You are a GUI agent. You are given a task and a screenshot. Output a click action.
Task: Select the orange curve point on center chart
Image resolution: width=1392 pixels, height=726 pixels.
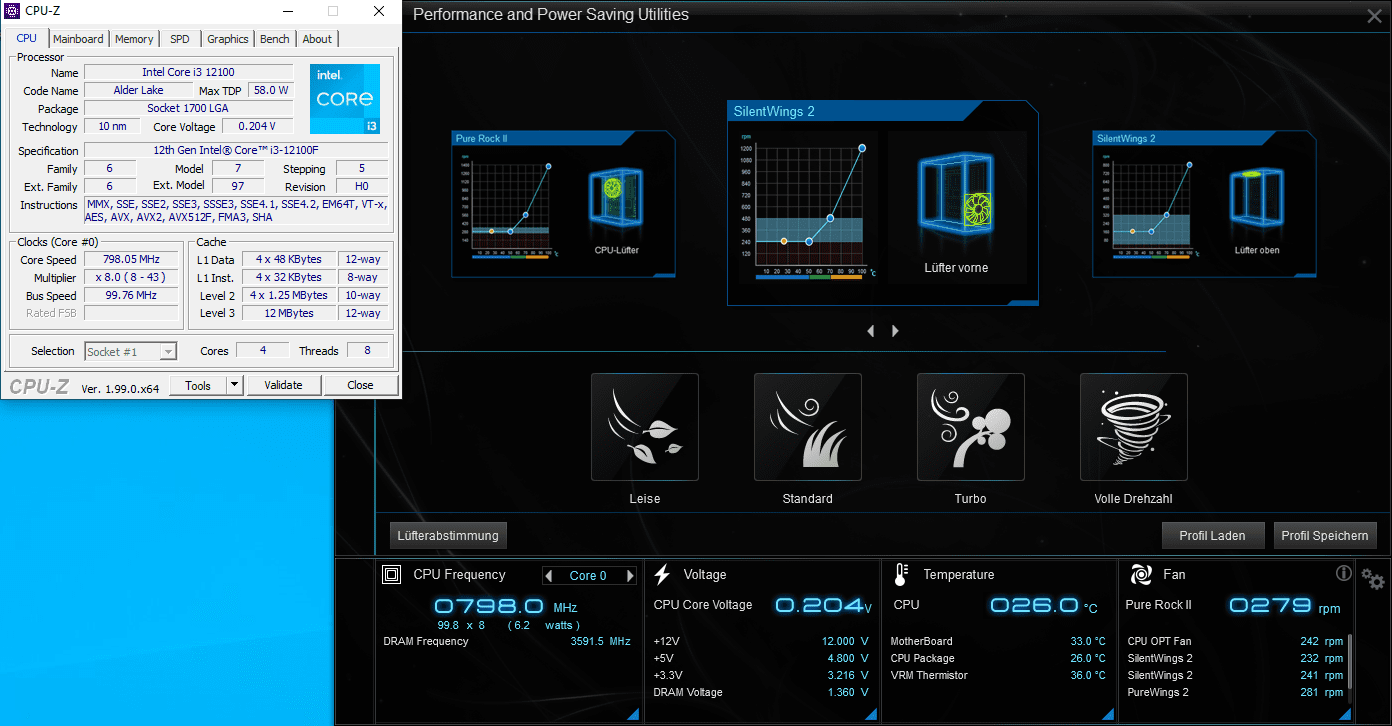coord(784,241)
